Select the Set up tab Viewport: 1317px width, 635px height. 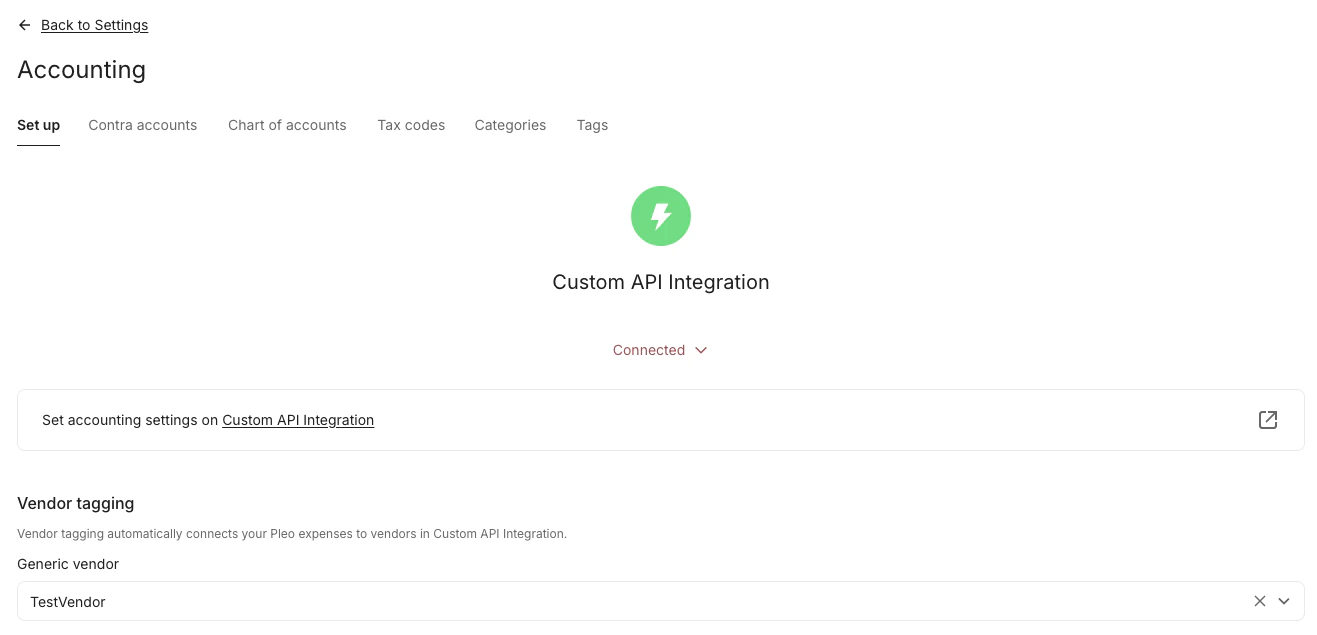coord(38,125)
